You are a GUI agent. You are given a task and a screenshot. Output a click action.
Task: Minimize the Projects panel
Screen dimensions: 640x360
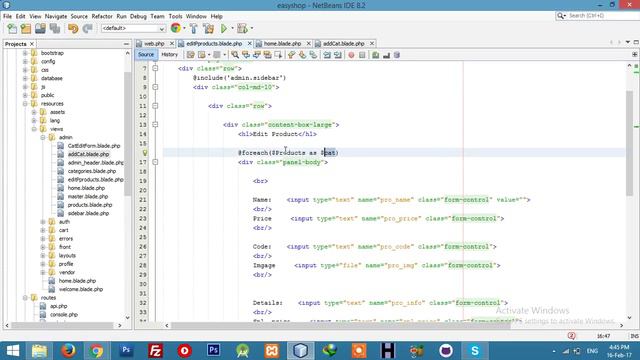click(126, 44)
